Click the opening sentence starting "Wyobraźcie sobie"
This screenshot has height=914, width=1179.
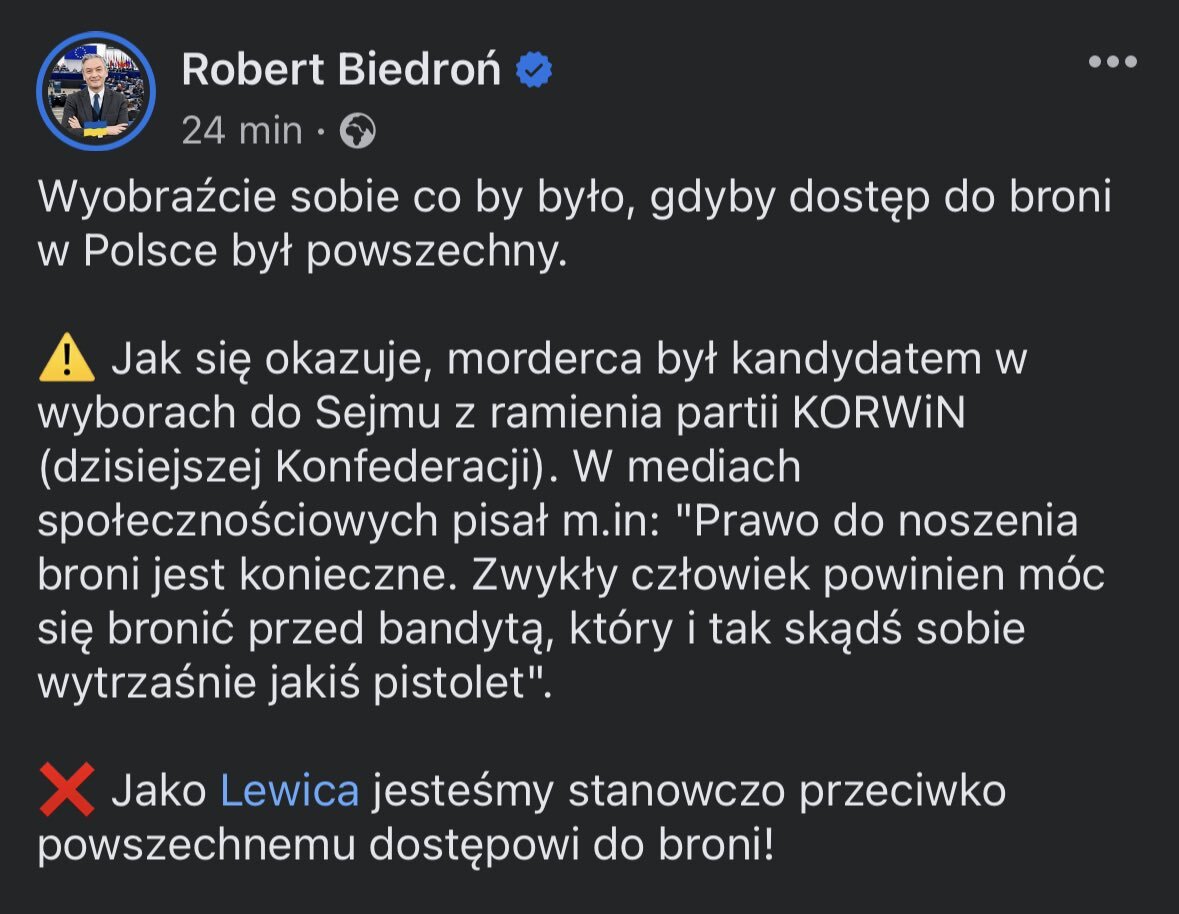tap(574, 198)
